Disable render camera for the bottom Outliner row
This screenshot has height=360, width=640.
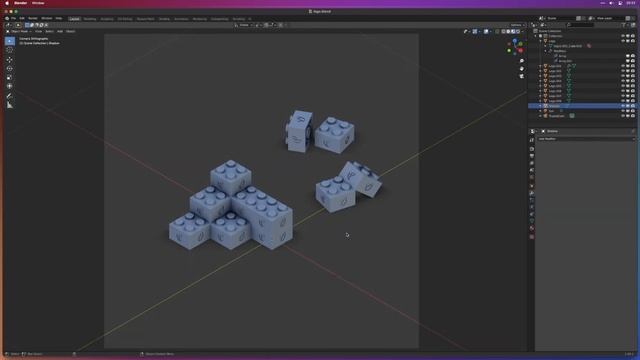point(633,116)
